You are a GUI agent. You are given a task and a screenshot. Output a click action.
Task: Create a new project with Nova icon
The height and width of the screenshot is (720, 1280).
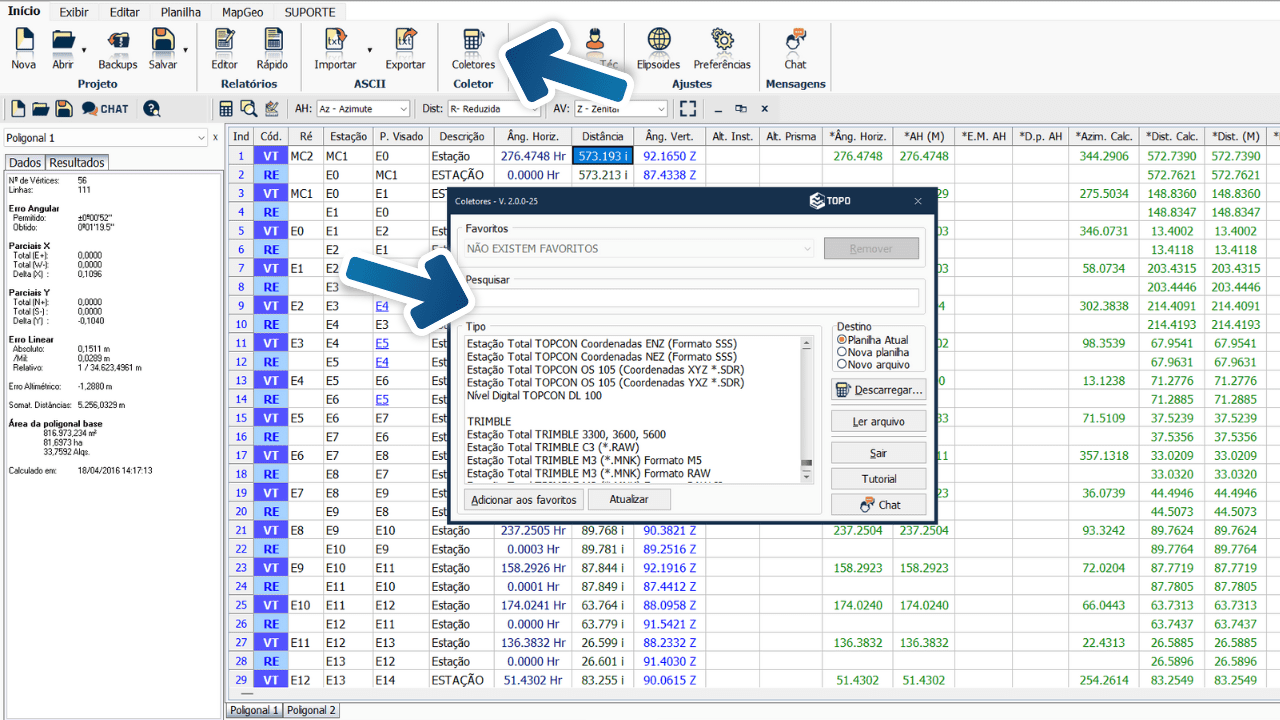23,48
